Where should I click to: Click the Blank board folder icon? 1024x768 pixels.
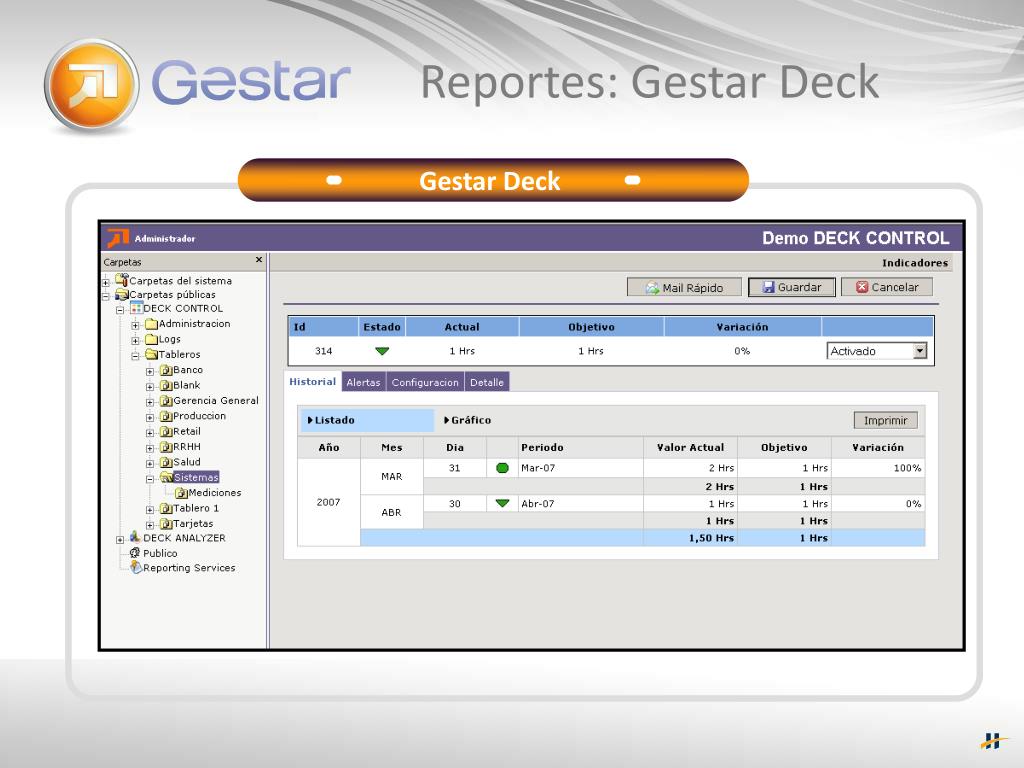click(166, 385)
